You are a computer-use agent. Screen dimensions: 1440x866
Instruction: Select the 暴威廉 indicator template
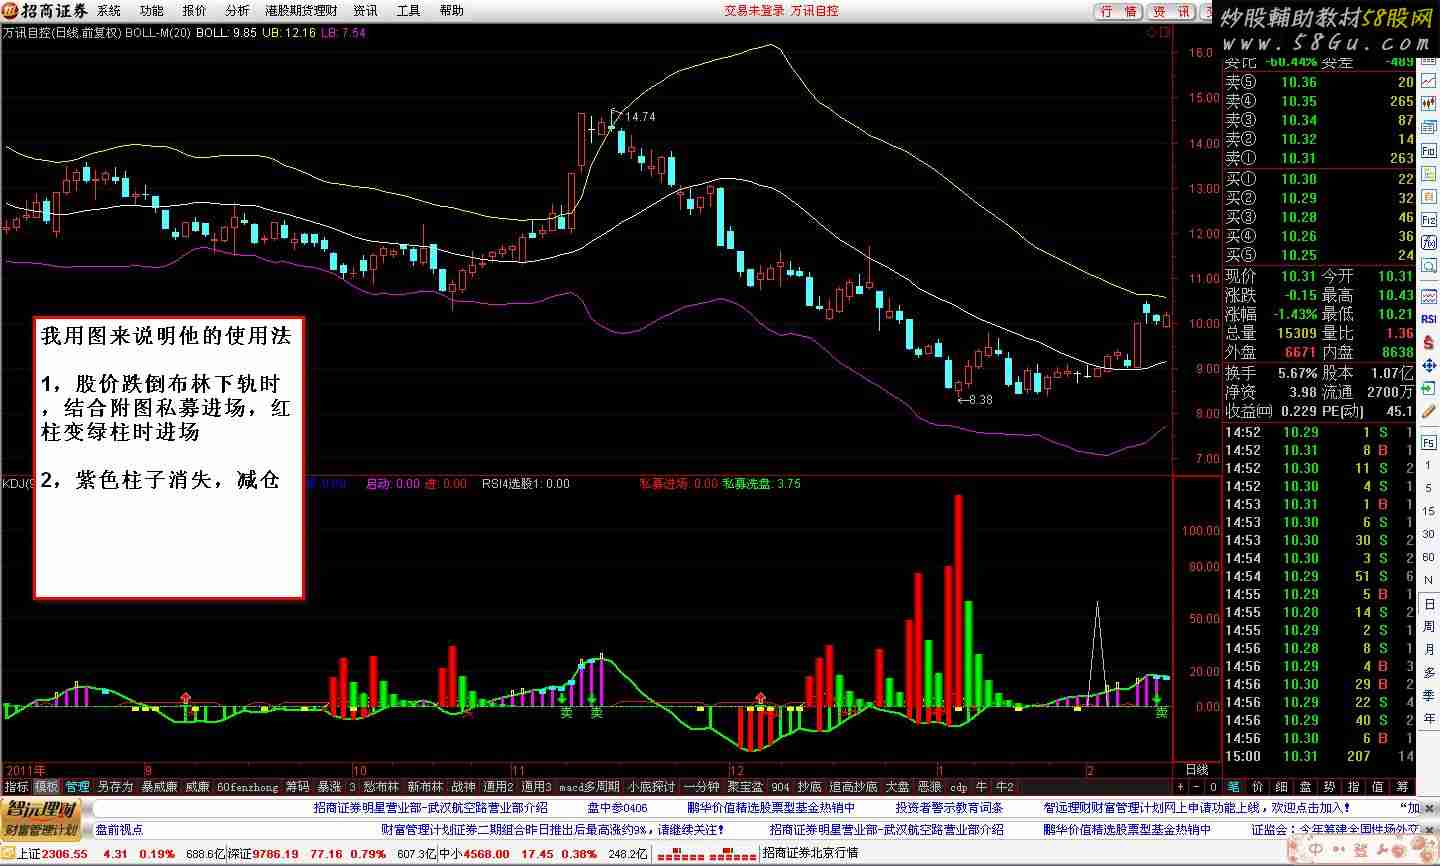pyautogui.click(x=159, y=787)
